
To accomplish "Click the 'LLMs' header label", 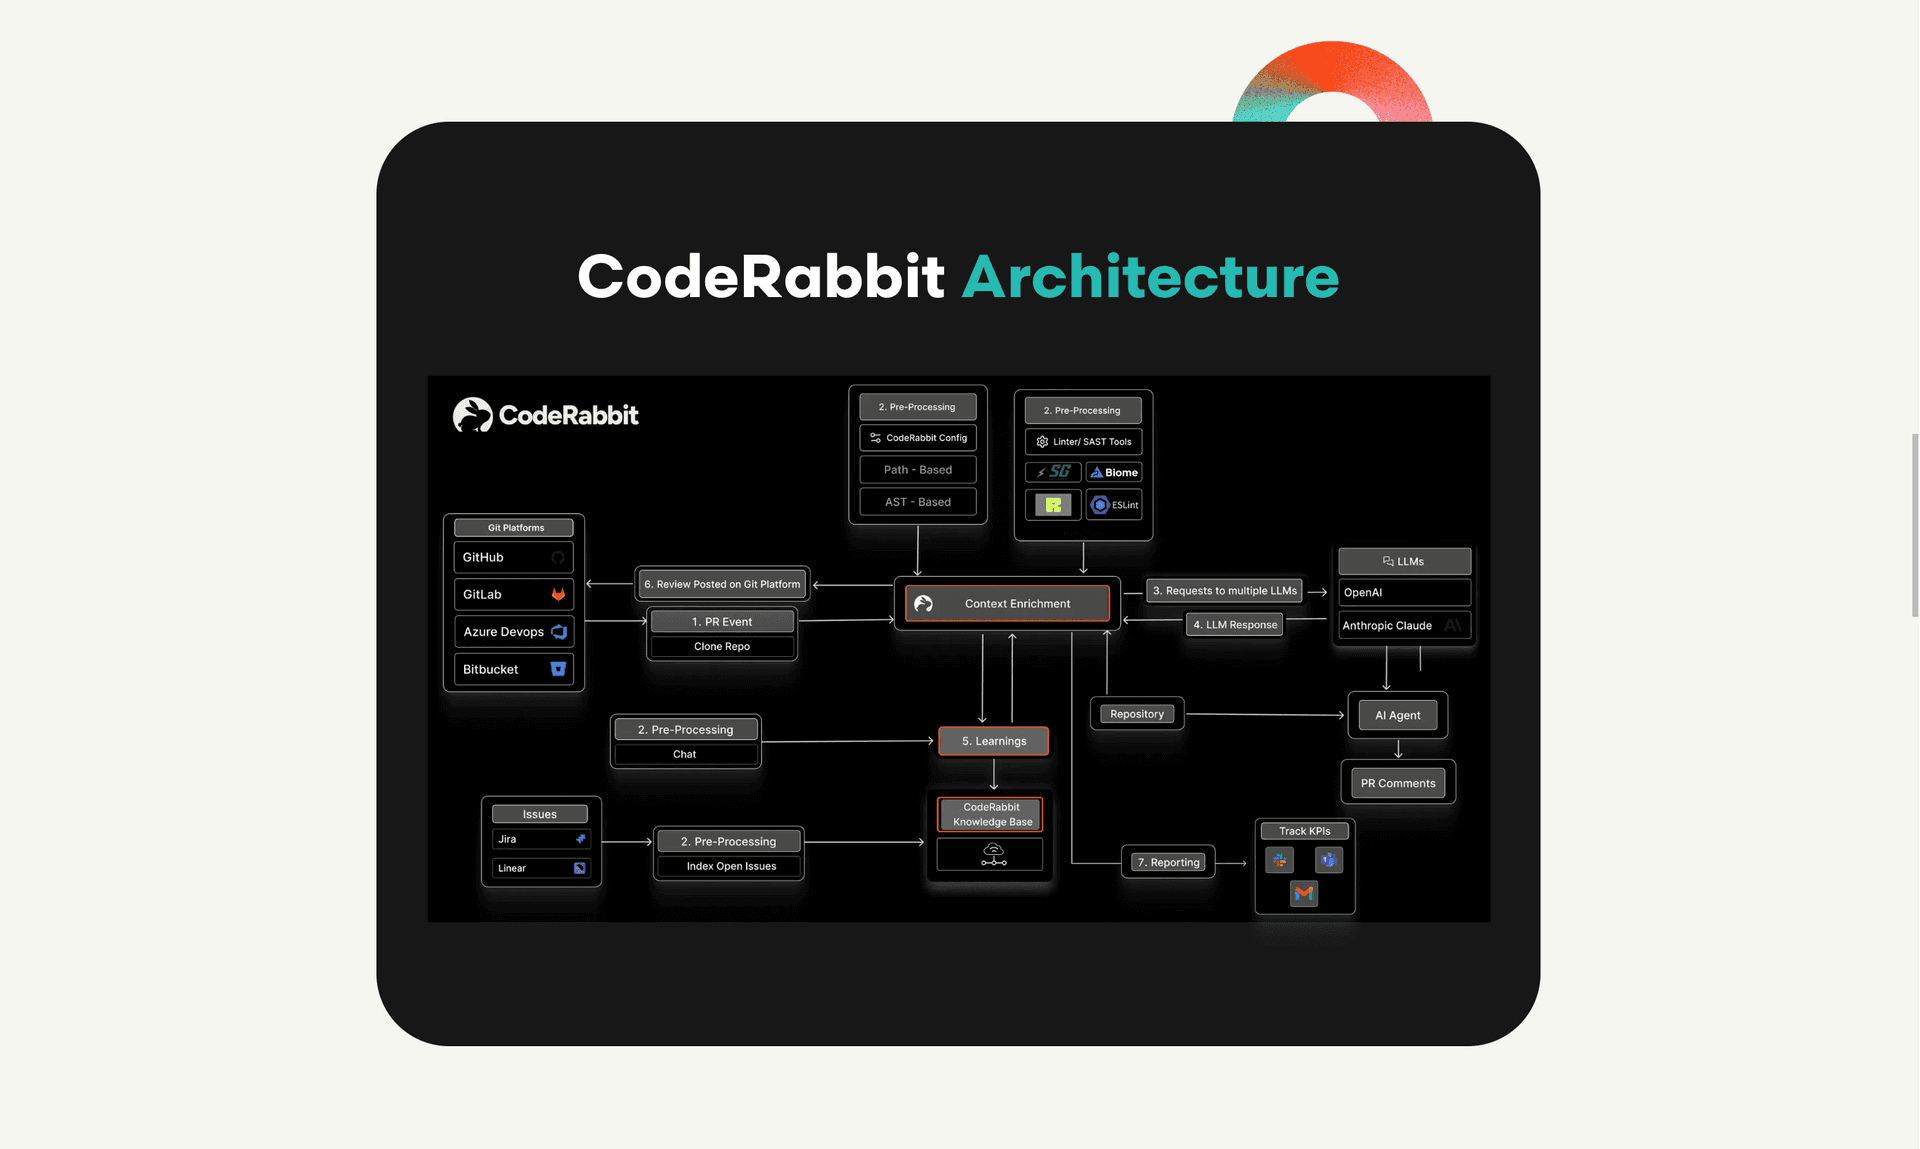I will [1410, 562].
